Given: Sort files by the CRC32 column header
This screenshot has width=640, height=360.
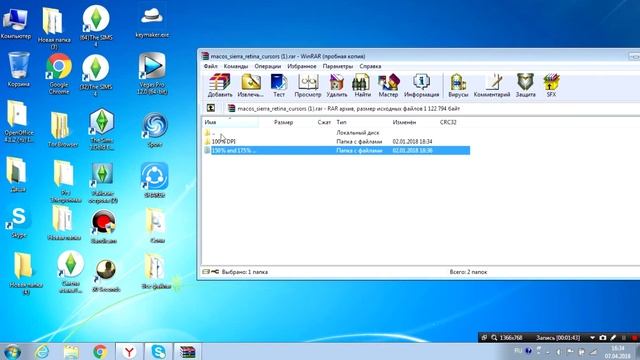Looking at the screenshot, I should coord(448,122).
